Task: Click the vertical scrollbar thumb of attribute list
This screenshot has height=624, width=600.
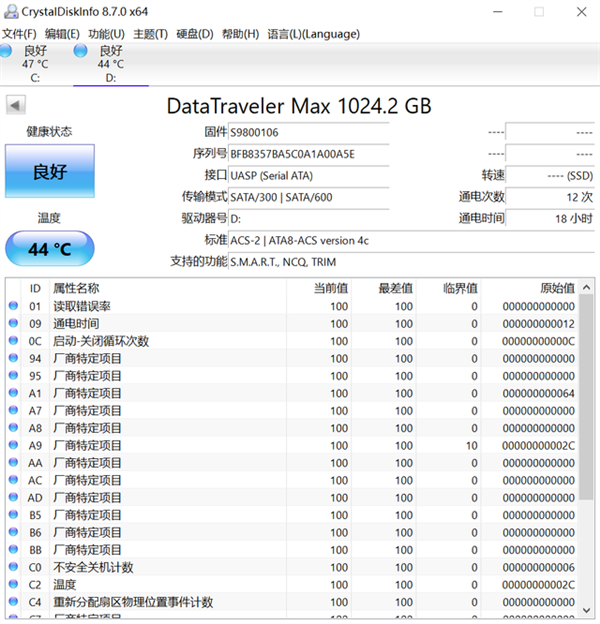Action: pyautogui.click(x=586, y=397)
